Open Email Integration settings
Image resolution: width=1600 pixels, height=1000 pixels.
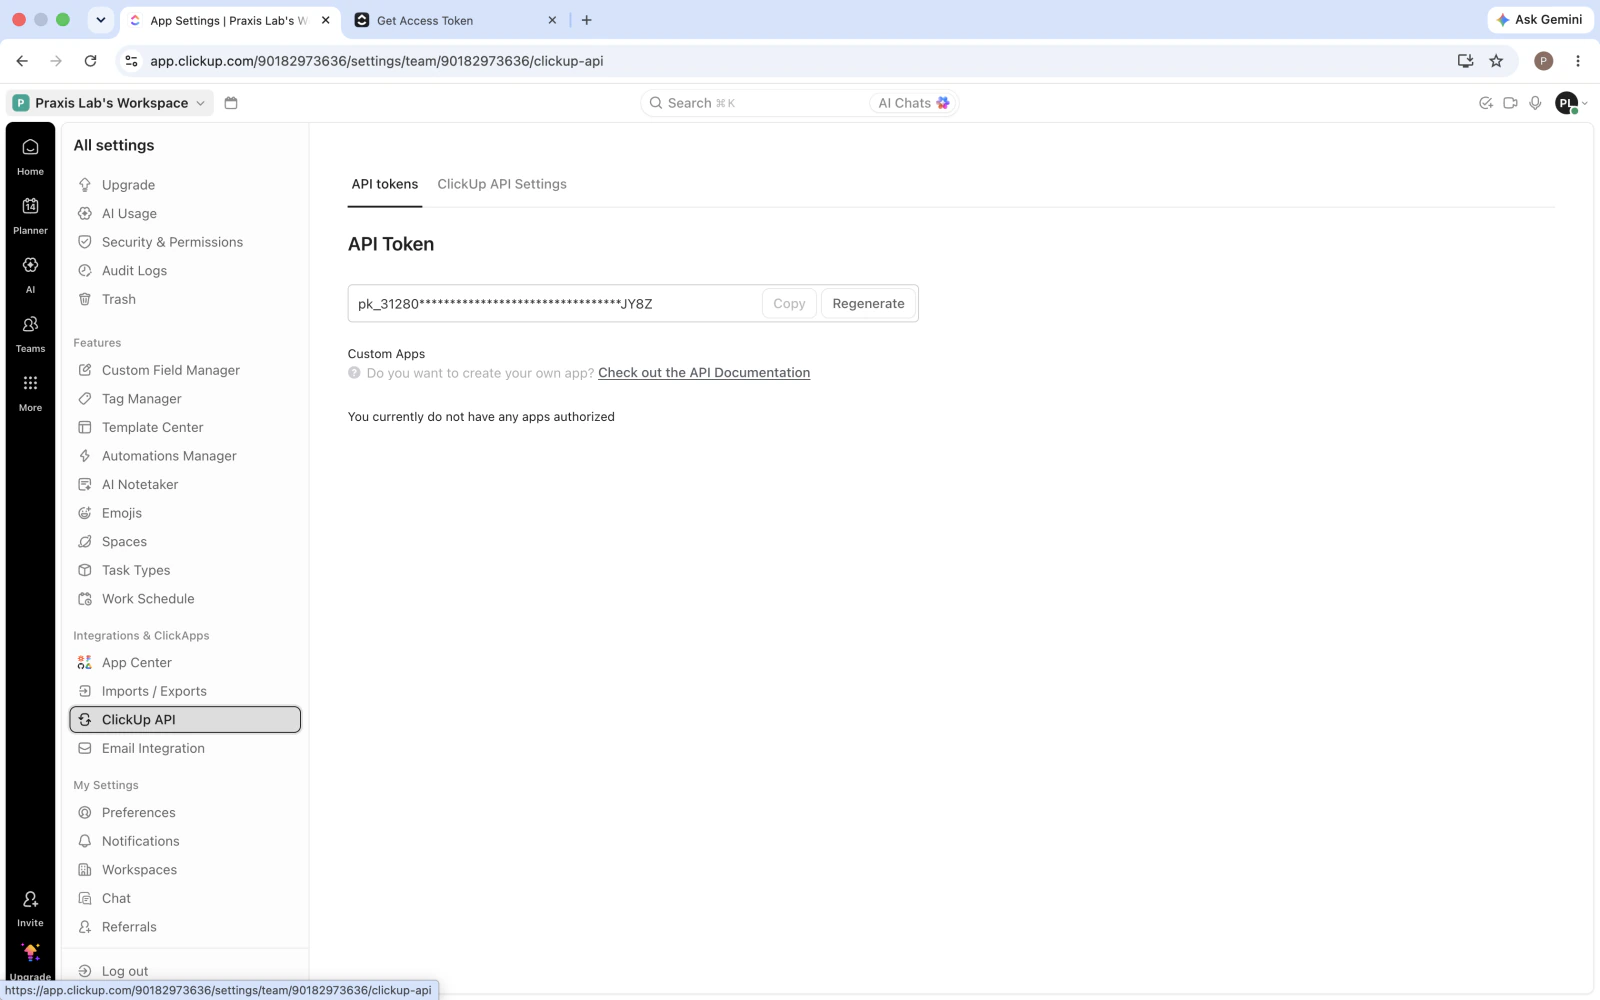184,748
